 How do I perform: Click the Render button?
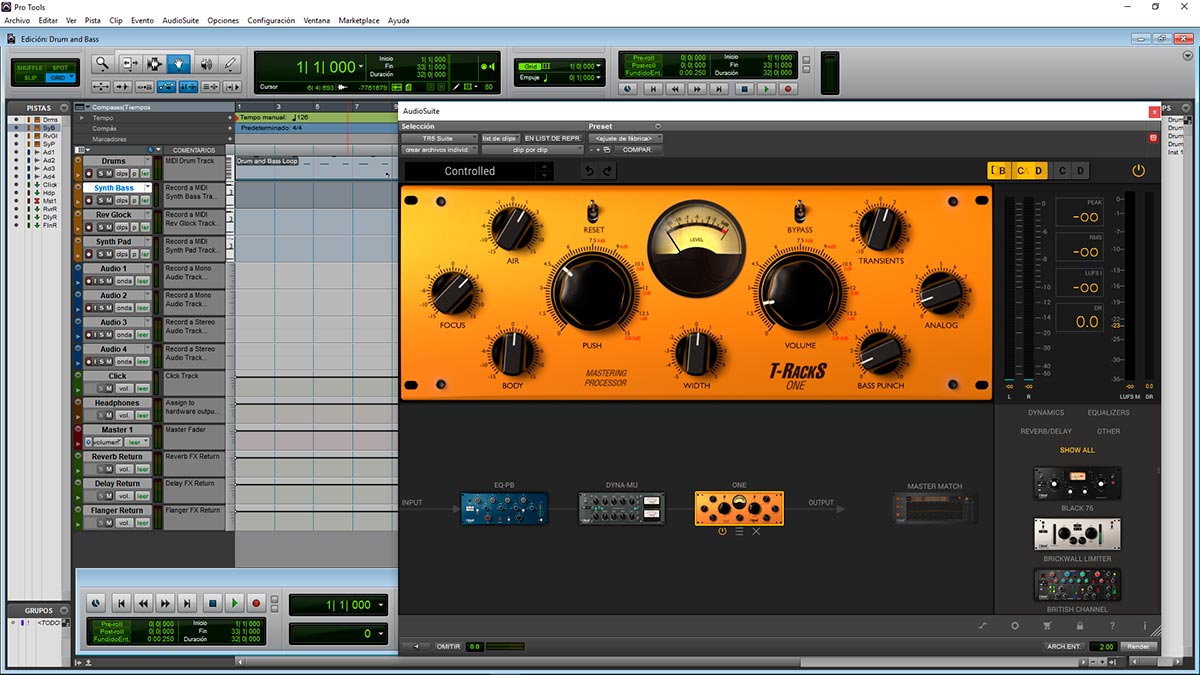[x=1139, y=647]
